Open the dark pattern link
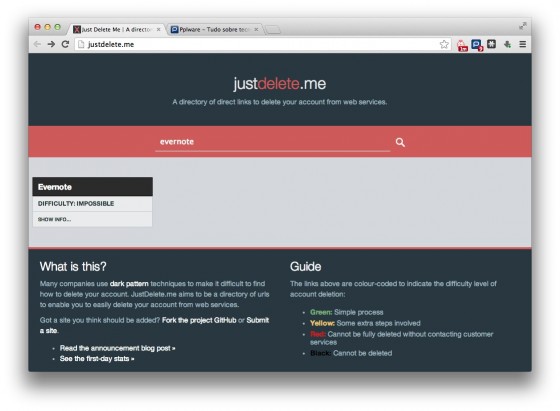This screenshot has height=411, width=560. tap(129, 284)
